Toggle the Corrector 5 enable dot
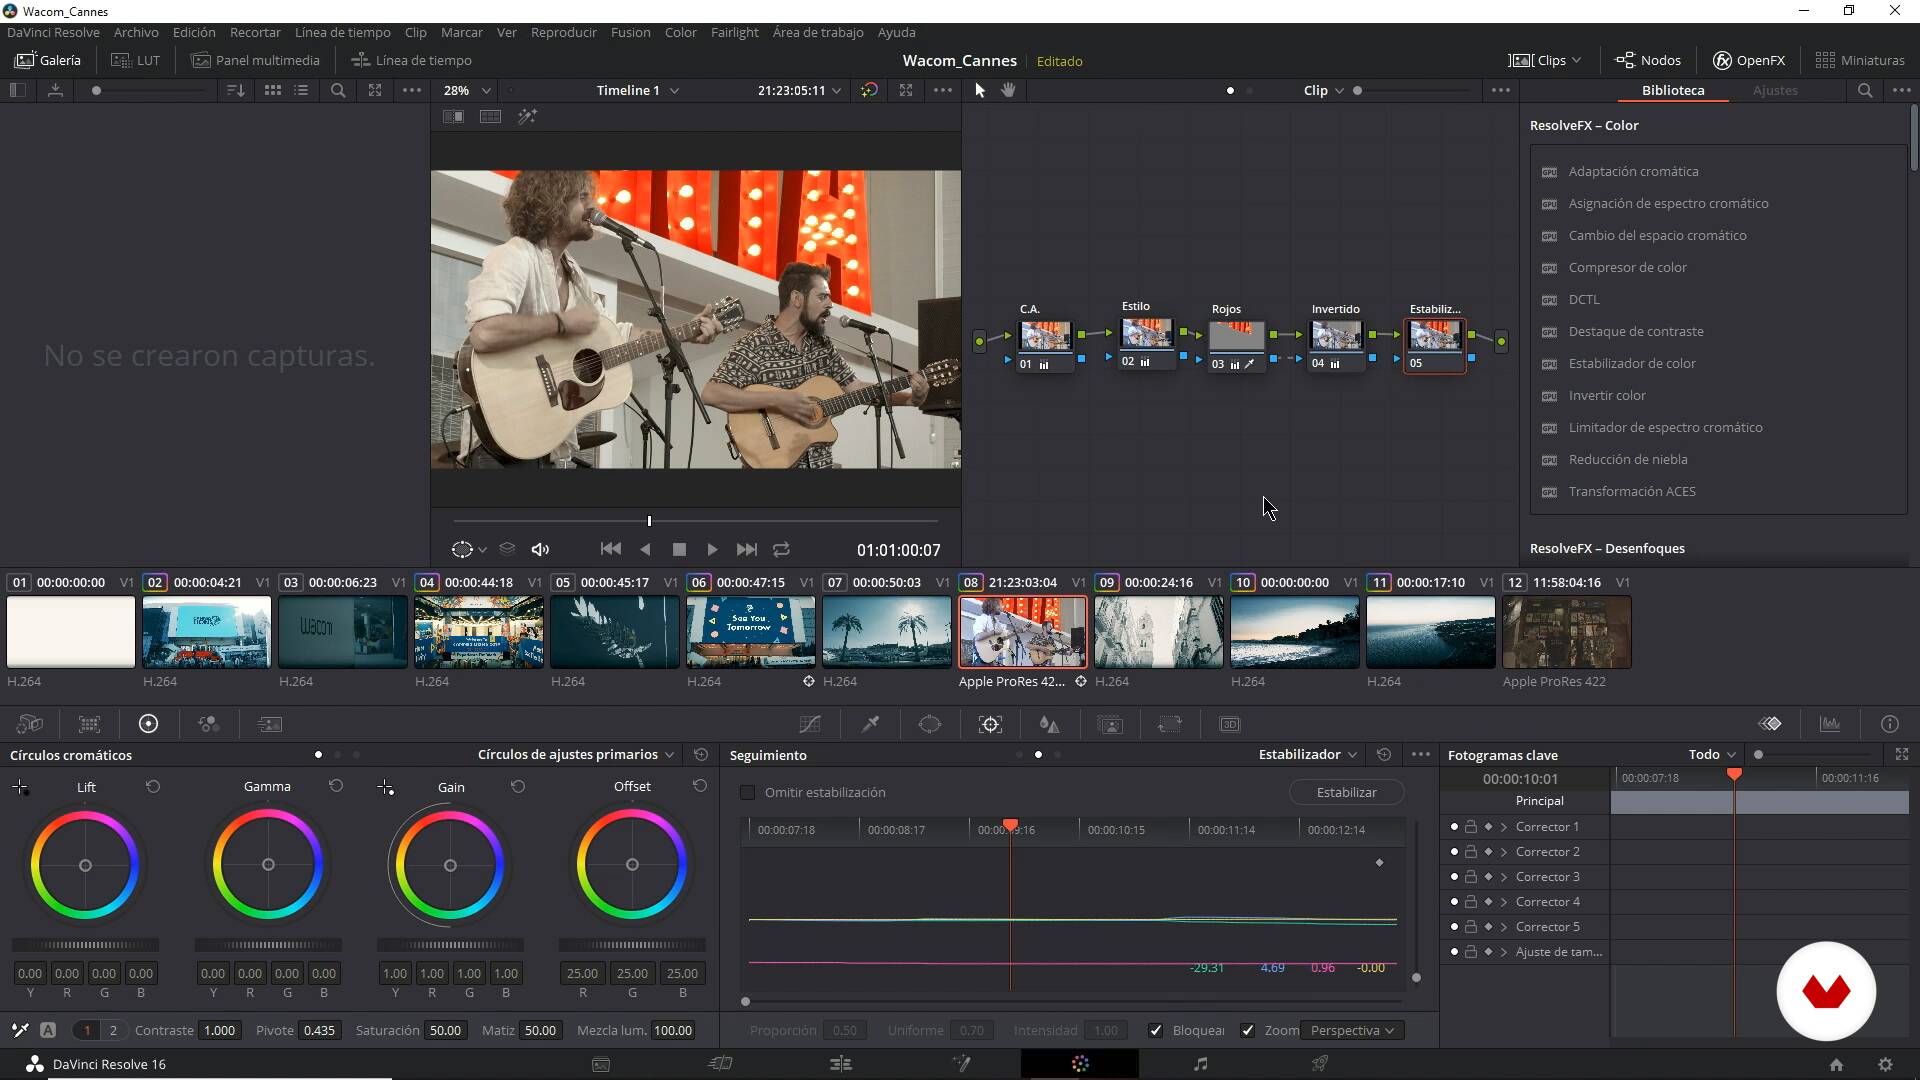The height and width of the screenshot is (1080, 1920). [1454, 927]
